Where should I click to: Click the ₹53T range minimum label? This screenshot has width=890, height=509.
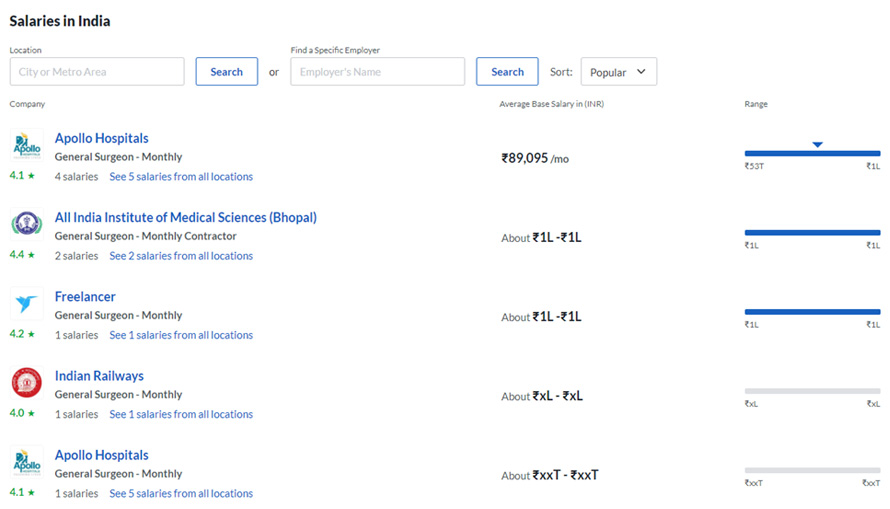click(754, 166)
